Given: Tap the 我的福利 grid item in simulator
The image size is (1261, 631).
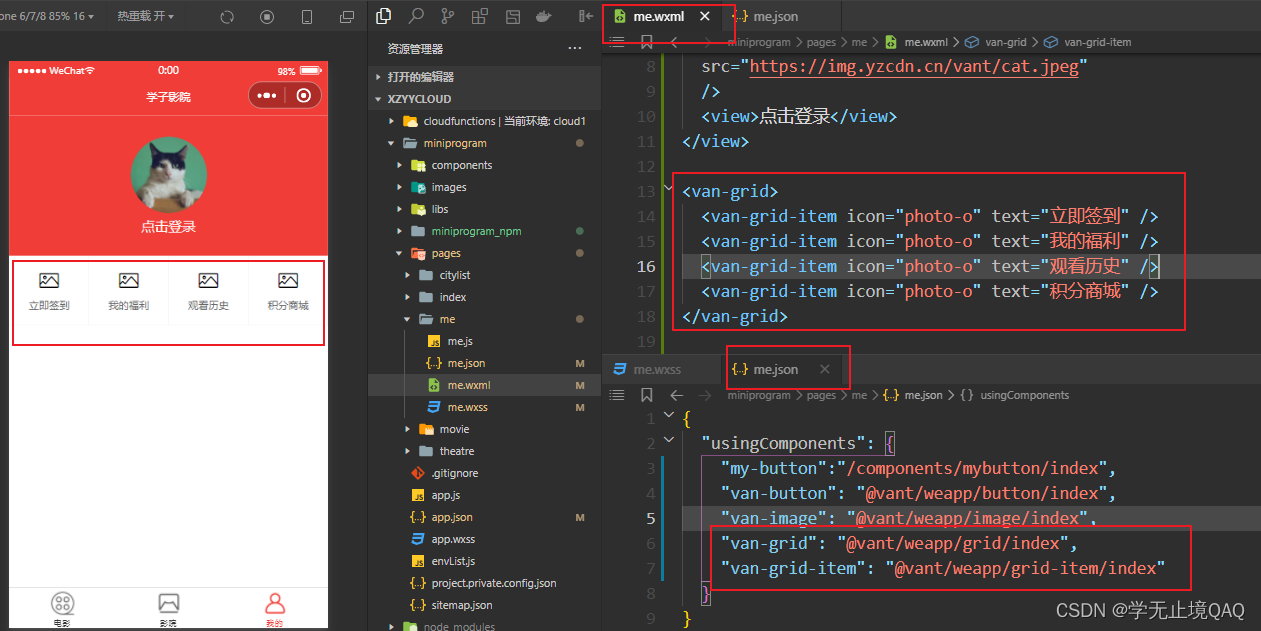Looking at the screenshot, I should coord(128,292).
